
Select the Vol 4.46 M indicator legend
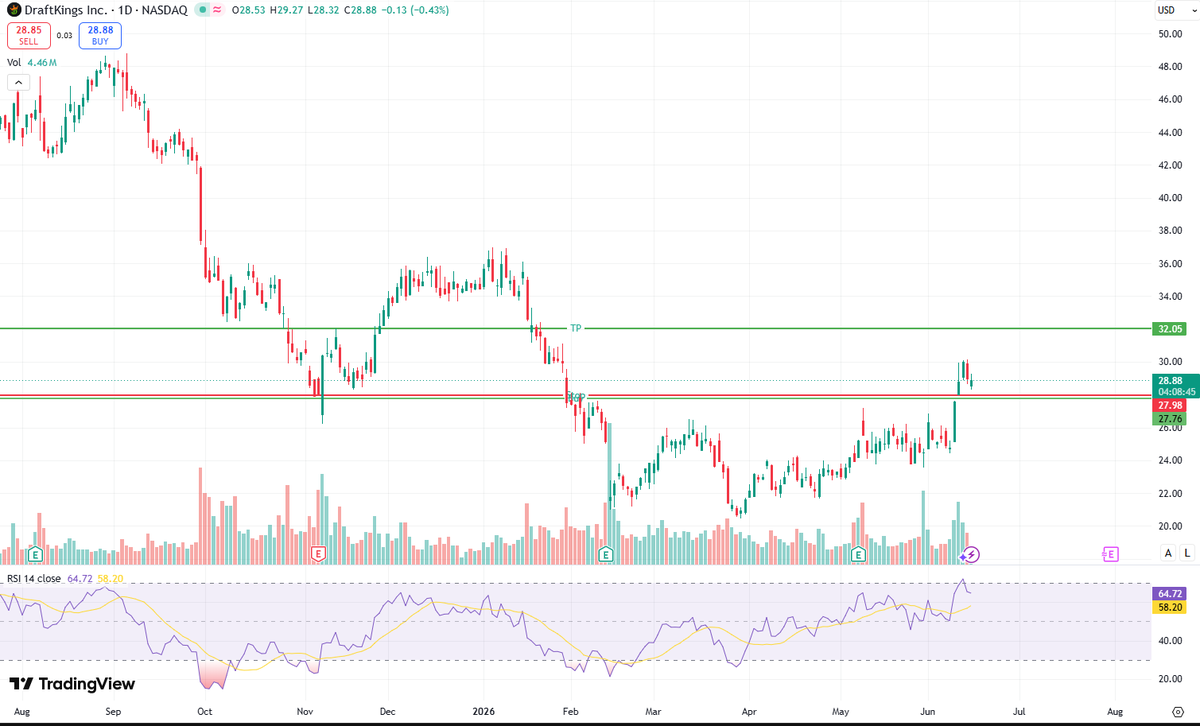tap(32, 62)
